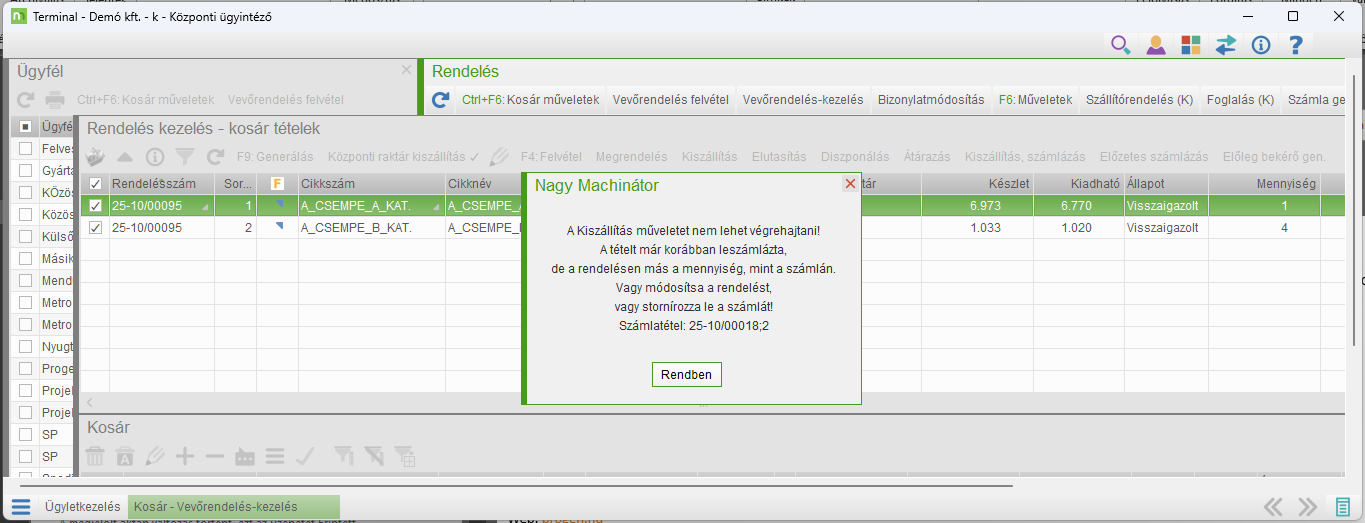
Task: Click the up triangle icon in kosár tételek toolbar
Action: [125, 157]
